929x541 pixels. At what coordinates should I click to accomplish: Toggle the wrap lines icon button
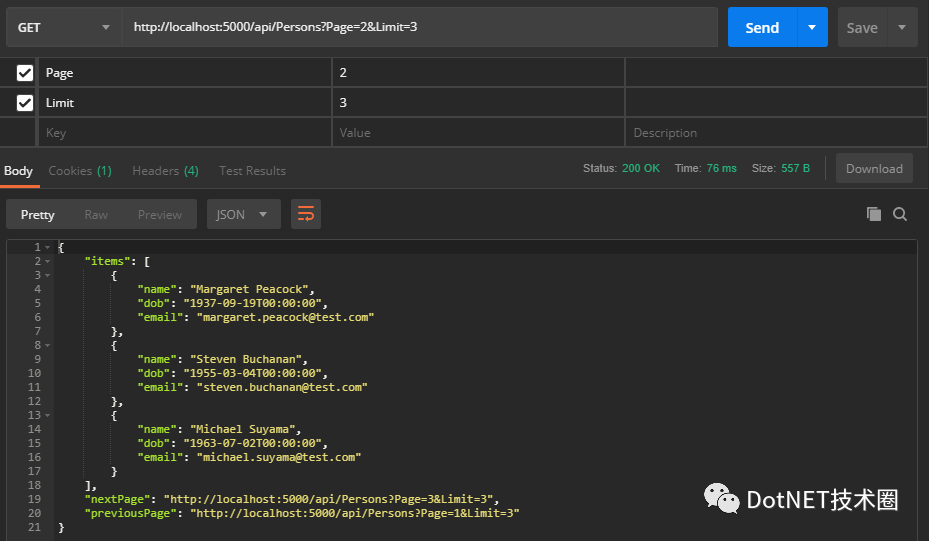306,214
